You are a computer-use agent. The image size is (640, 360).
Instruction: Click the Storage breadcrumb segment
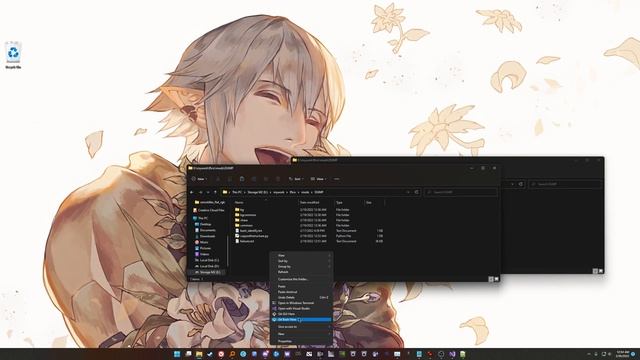point(258,192)
